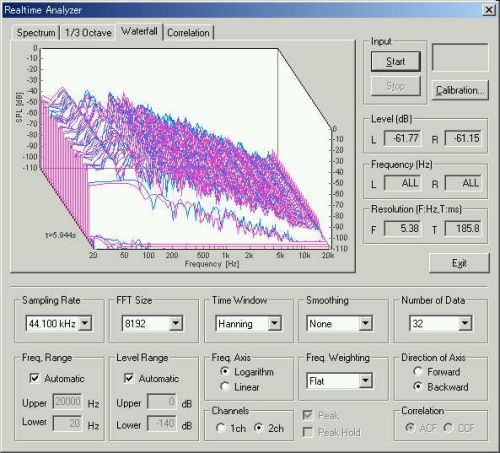Select the Waterfall tab
The image size is (500, 453).
(x=139, y=32)
